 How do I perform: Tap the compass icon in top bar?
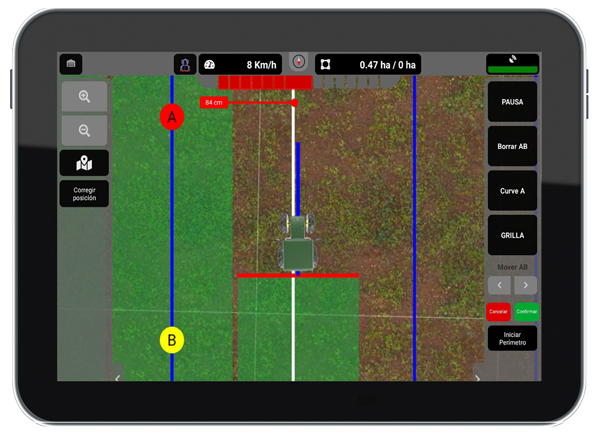click(298, 62)
